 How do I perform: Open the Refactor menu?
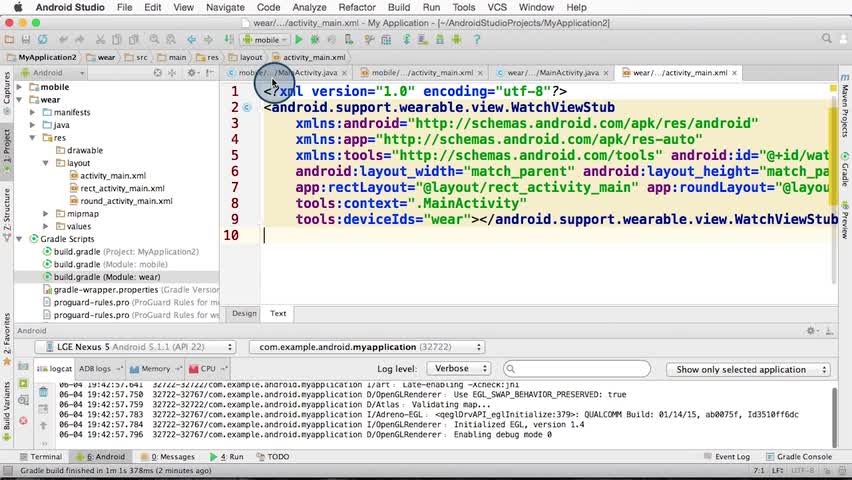[x=357, y=7]
